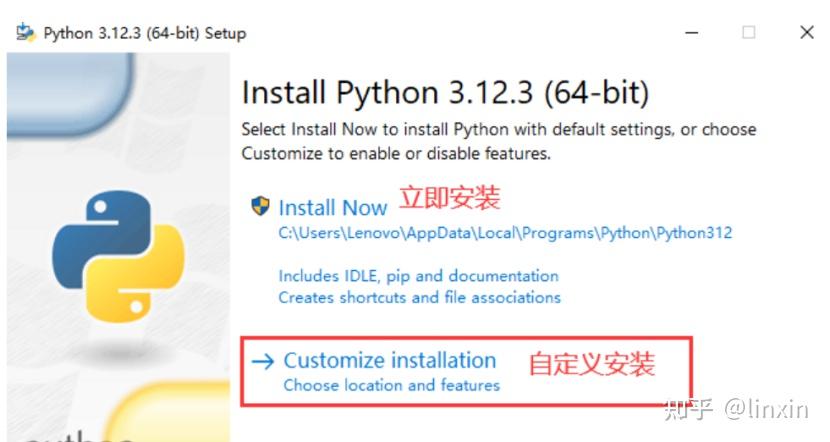
Task: Click the Python snake logo in side panel
Action: click(x=118, y=256)
